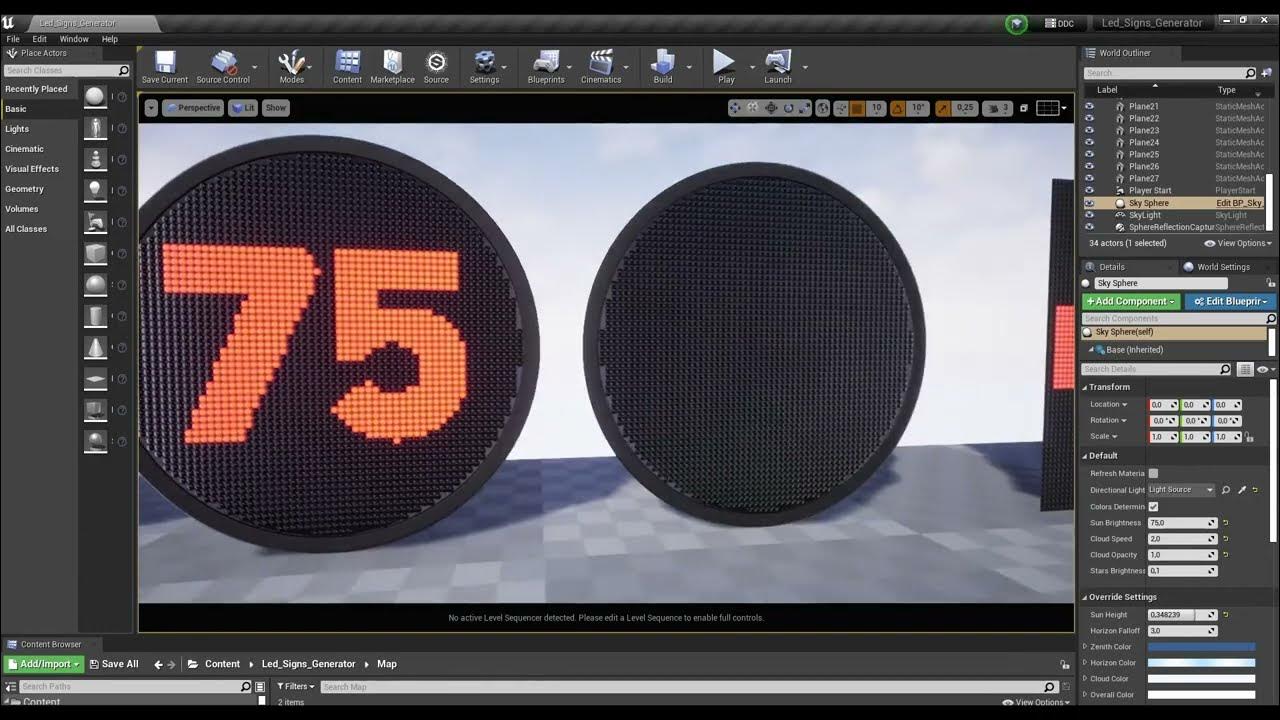Hide Sky Sphere using its eye icon
Image resolution: width=1280 pixels, height=720 pixels.
pos(1089,203)
